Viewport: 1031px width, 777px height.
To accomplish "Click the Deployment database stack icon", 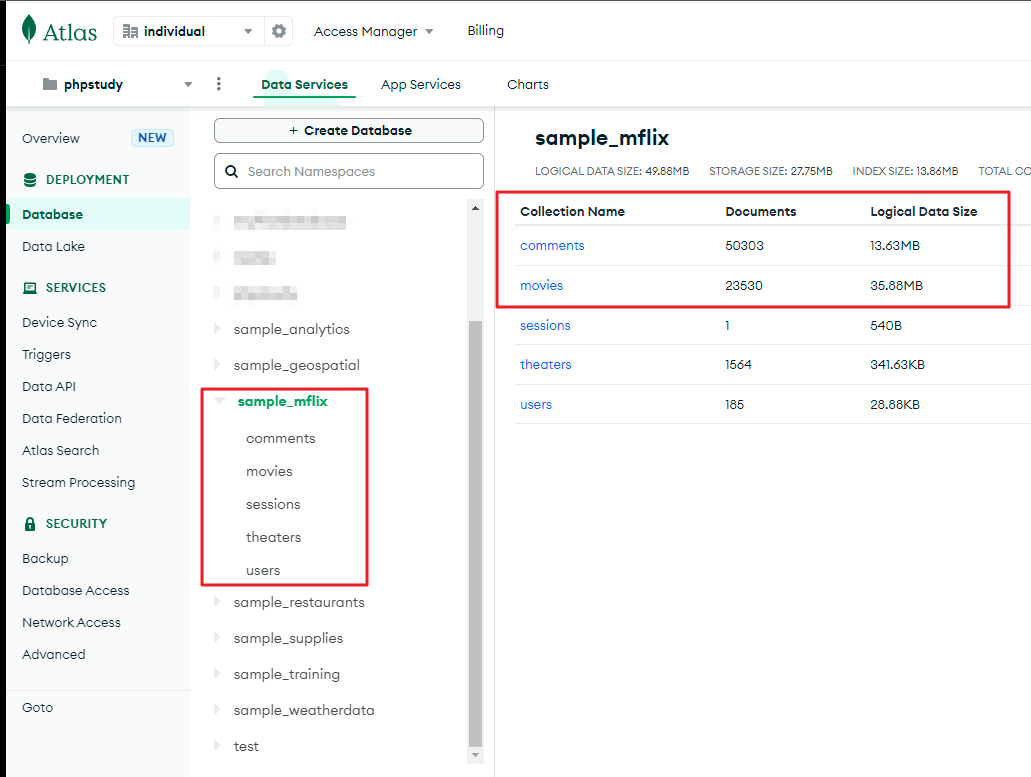I will (x=29, y=180).
